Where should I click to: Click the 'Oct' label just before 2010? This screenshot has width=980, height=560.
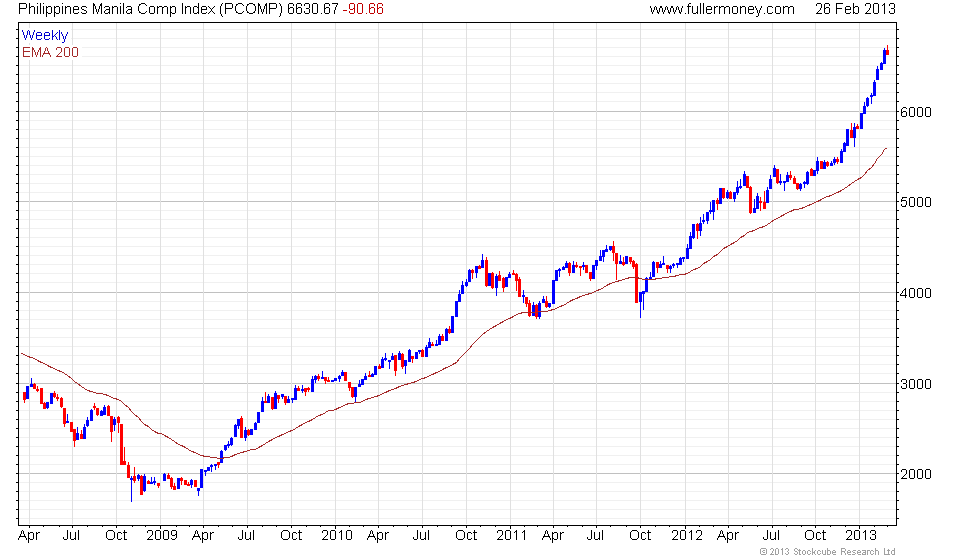tap(291, 536)
